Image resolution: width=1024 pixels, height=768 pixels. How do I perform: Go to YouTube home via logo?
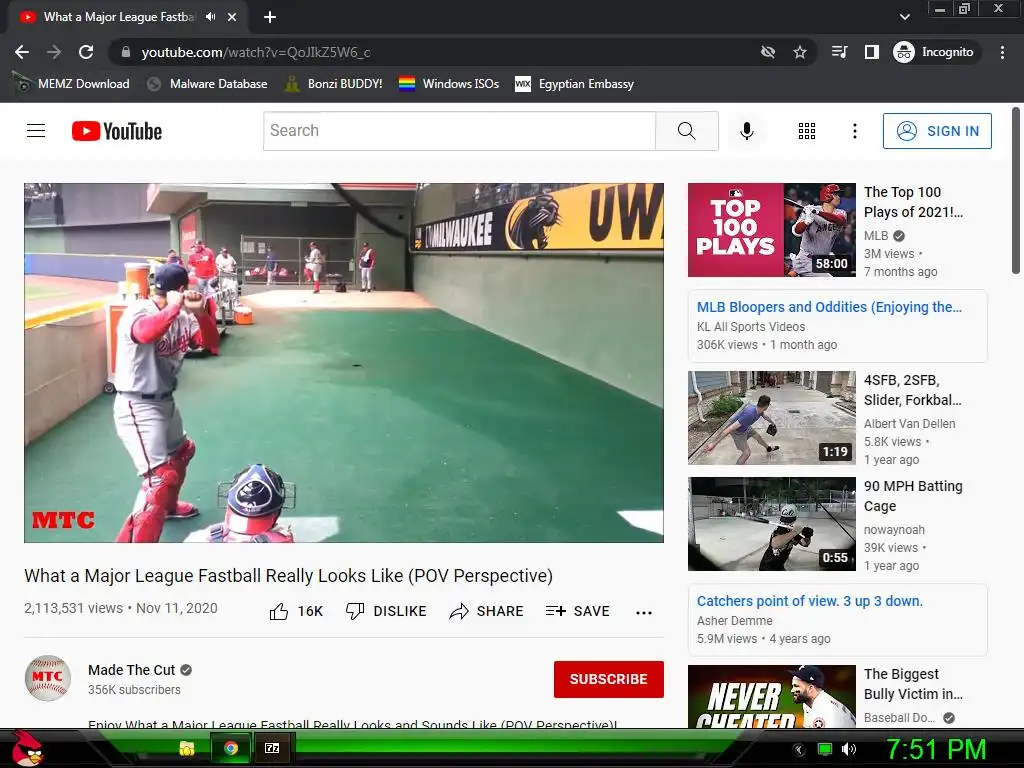coord(117,131)
